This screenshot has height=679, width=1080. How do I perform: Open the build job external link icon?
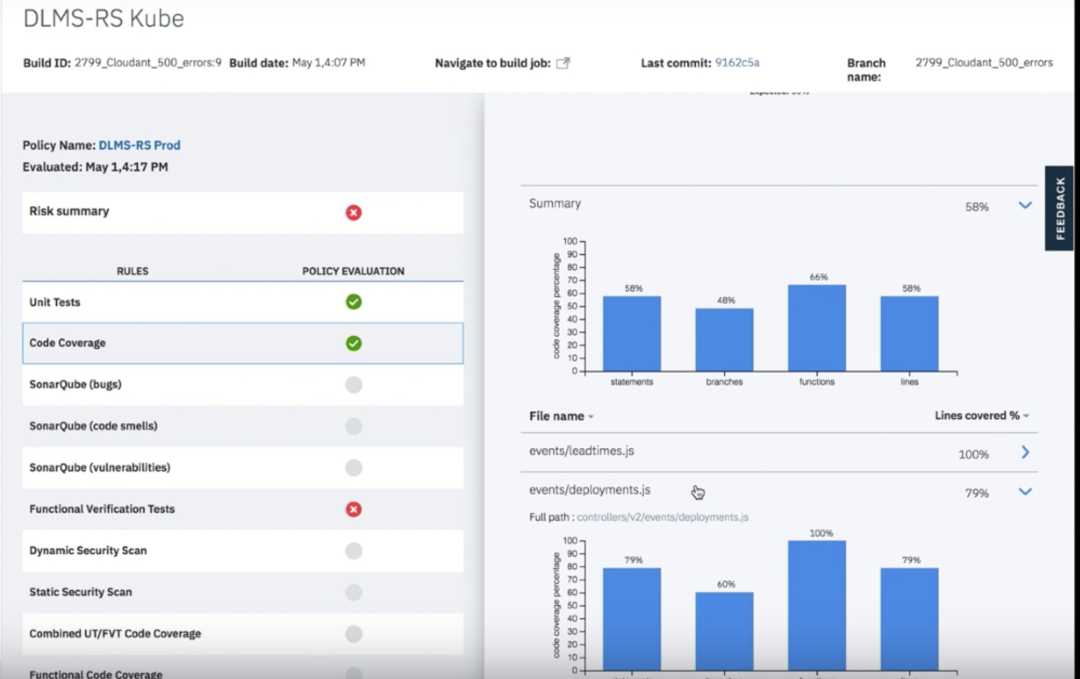[x=563, y=63]
